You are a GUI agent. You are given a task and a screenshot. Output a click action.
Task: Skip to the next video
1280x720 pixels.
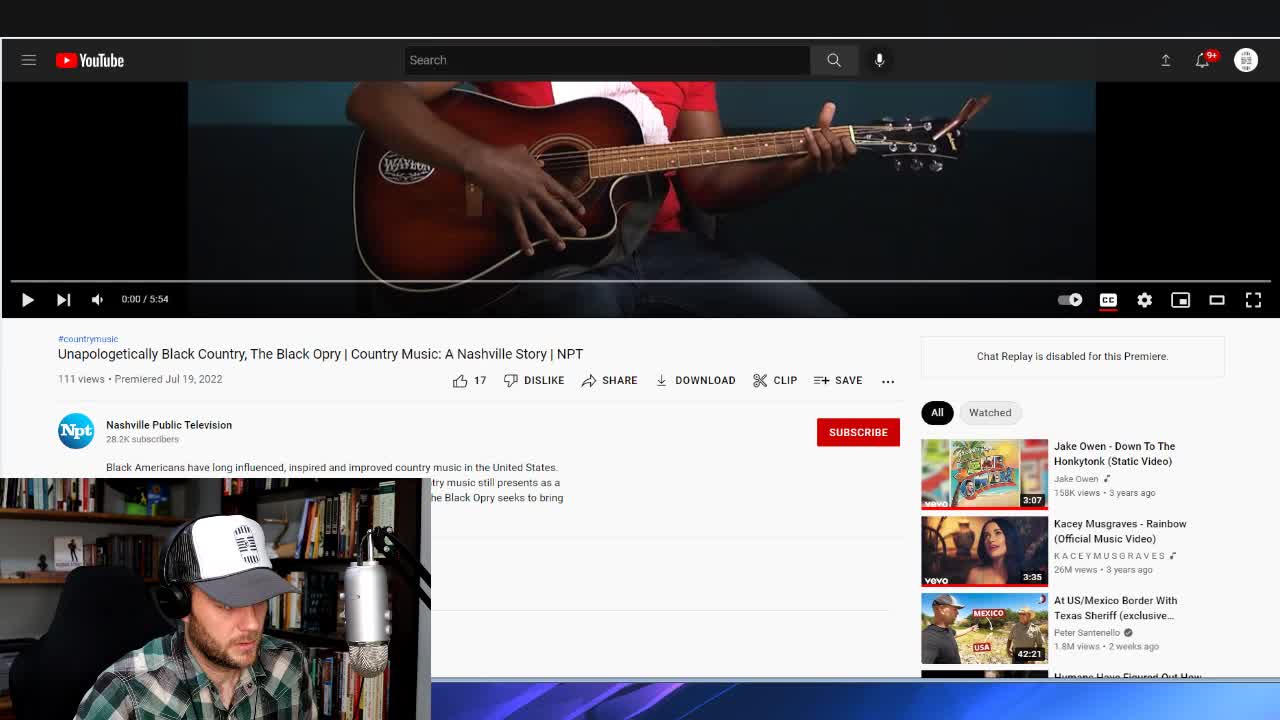point(63,299)
